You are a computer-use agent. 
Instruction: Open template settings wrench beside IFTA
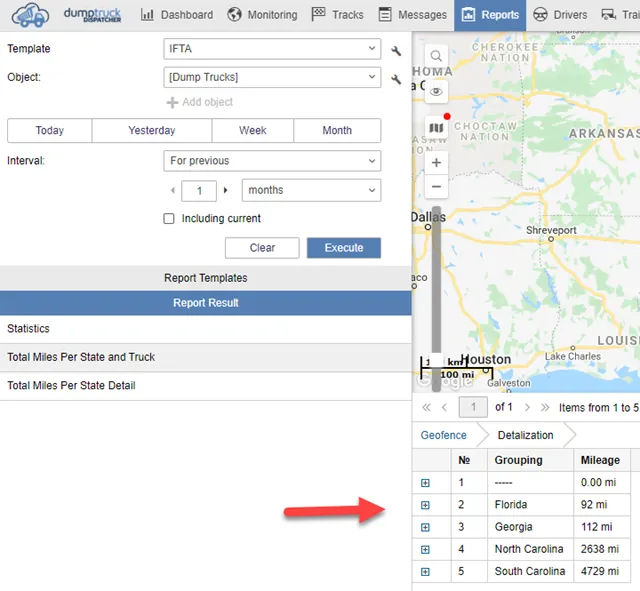(396, 51)
